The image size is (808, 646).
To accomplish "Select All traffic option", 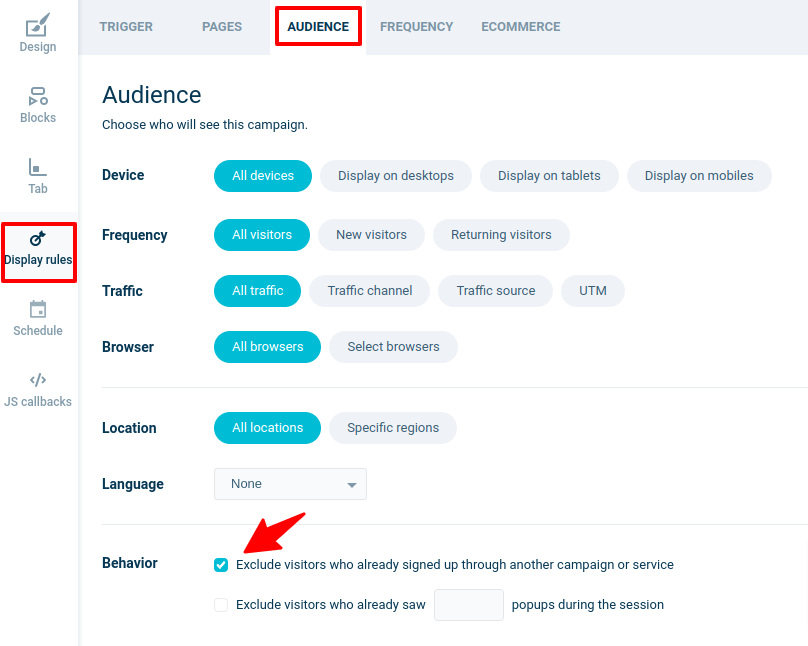I will pyautogui.click(x=257, y=291).
